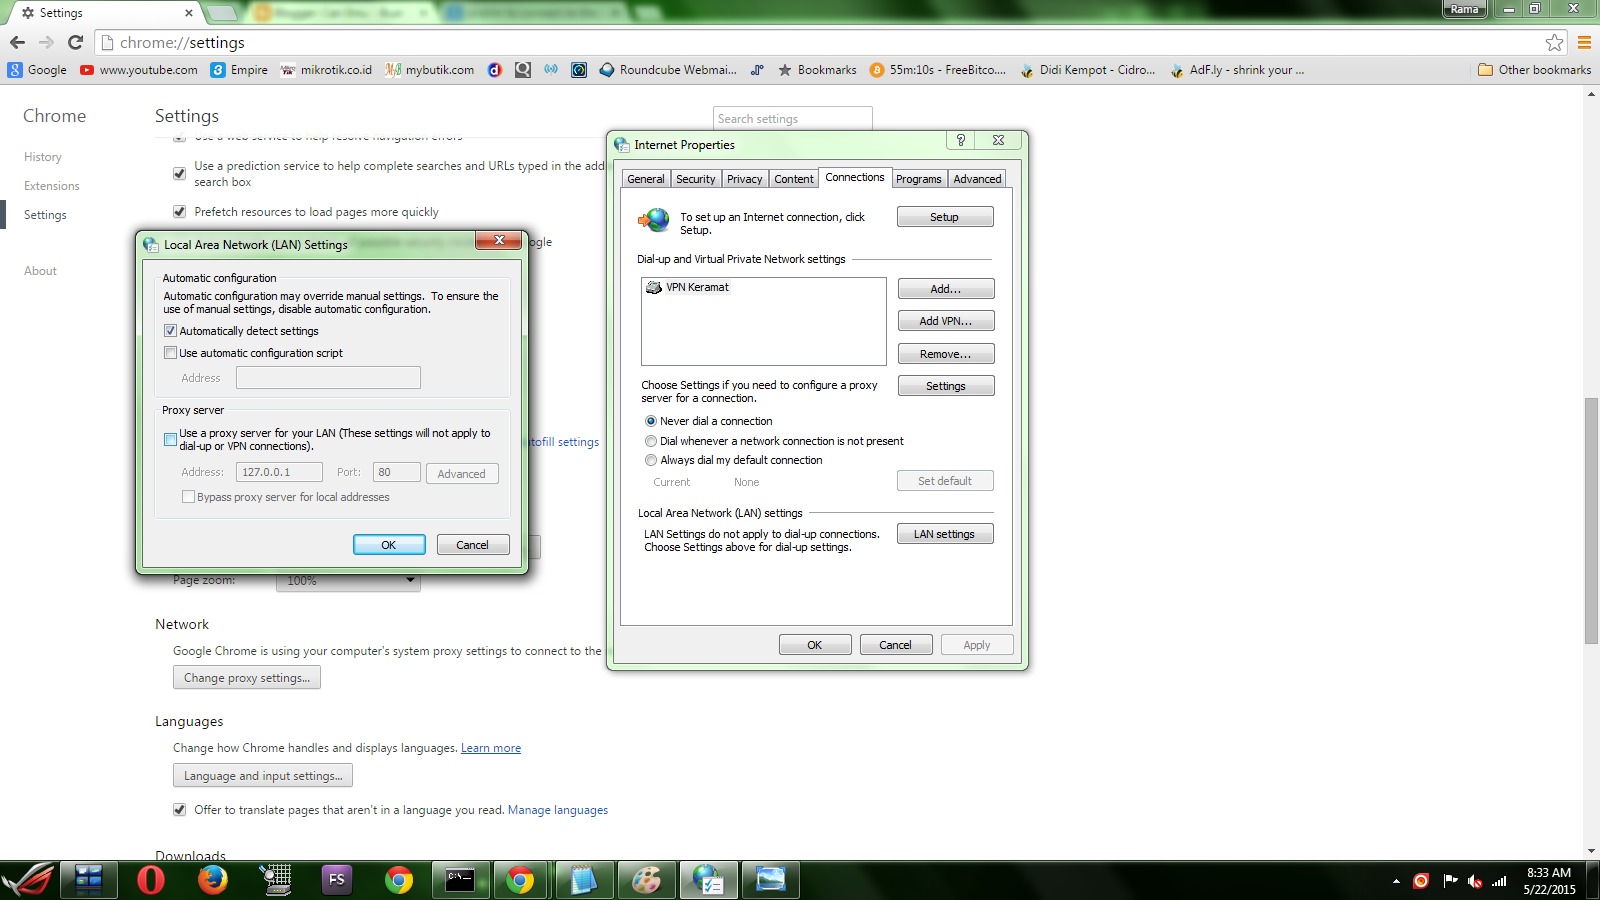Click the volume icon in system tray
The width and height of the screenshot is (1600, 900).
coord(1475,881)
